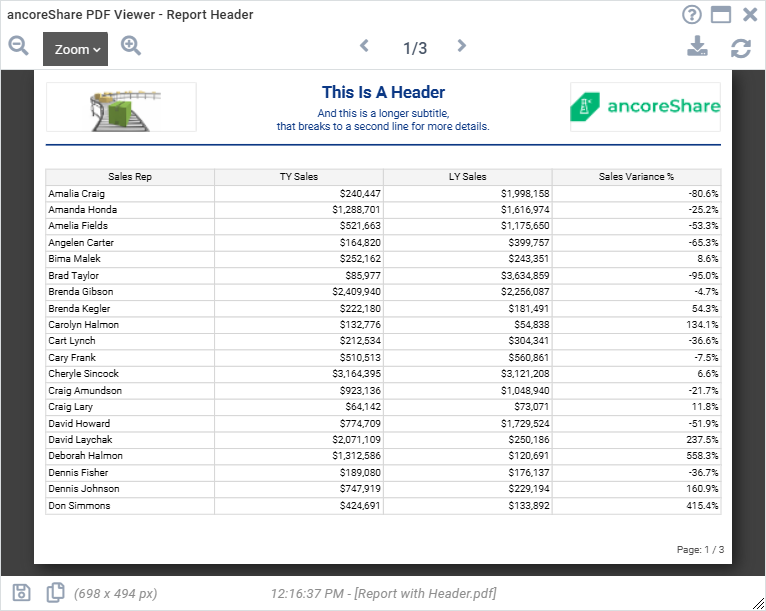Maximize the PDF Viewer window
Viewport: 766px width, 611px height.
721,15
